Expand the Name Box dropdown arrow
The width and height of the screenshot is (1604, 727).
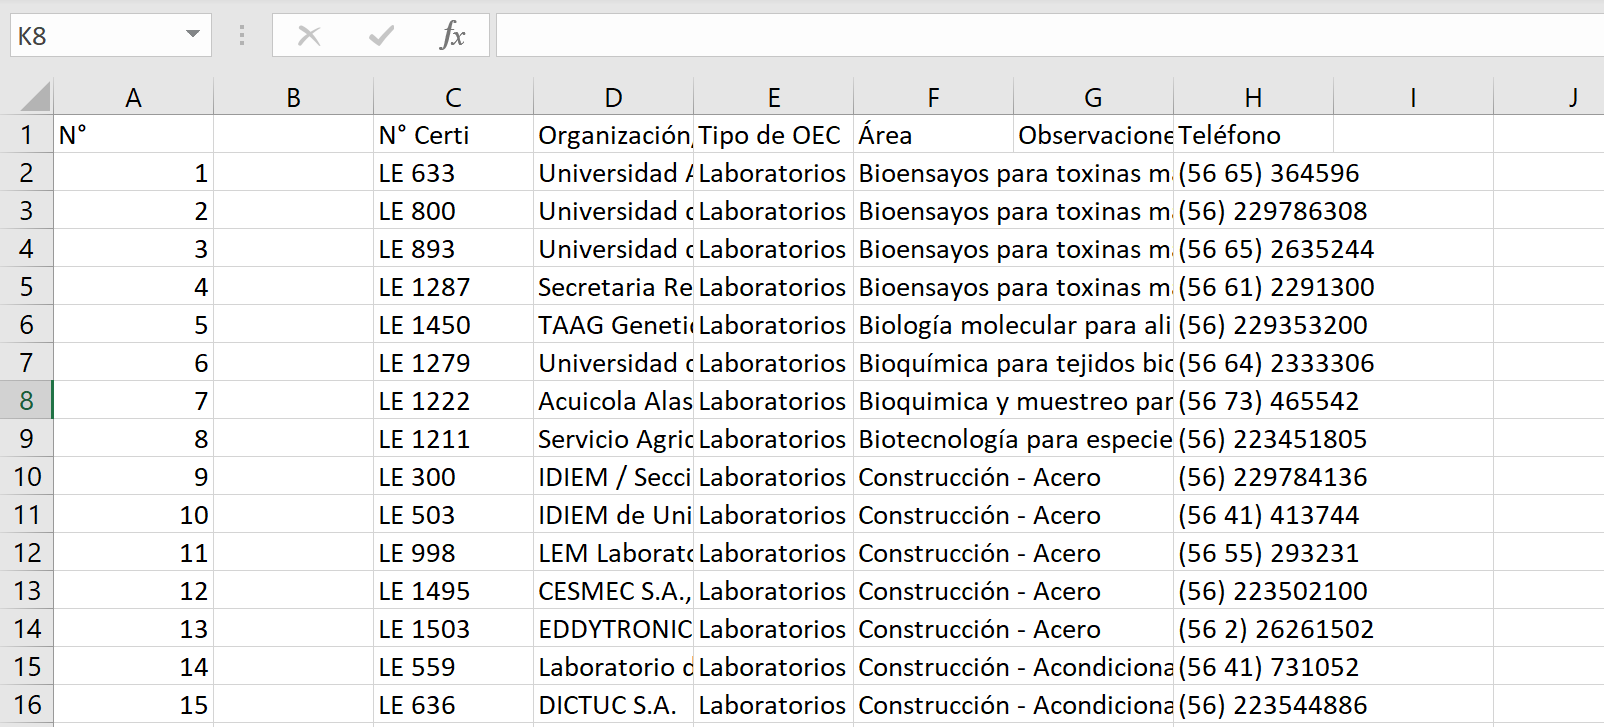click(x=193, y=35)
